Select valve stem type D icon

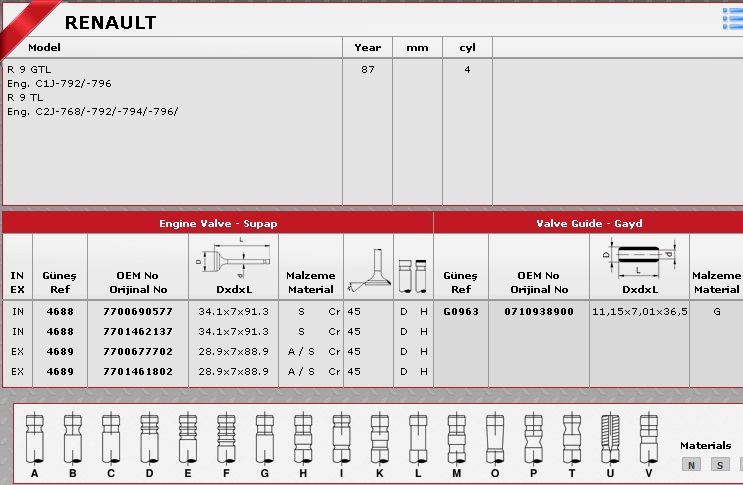point(149,438)
